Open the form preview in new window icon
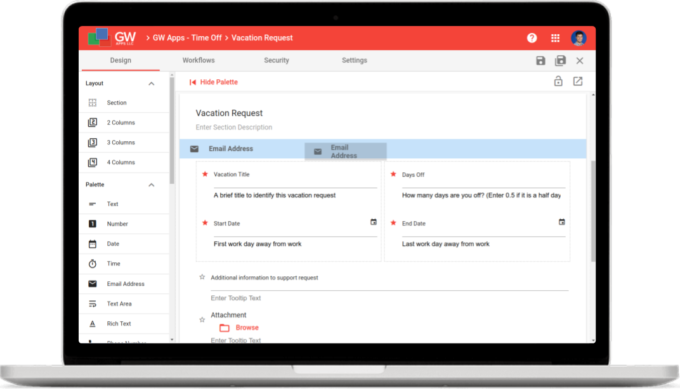The width and height of the screenshot is (680, 389). point(578,81)
